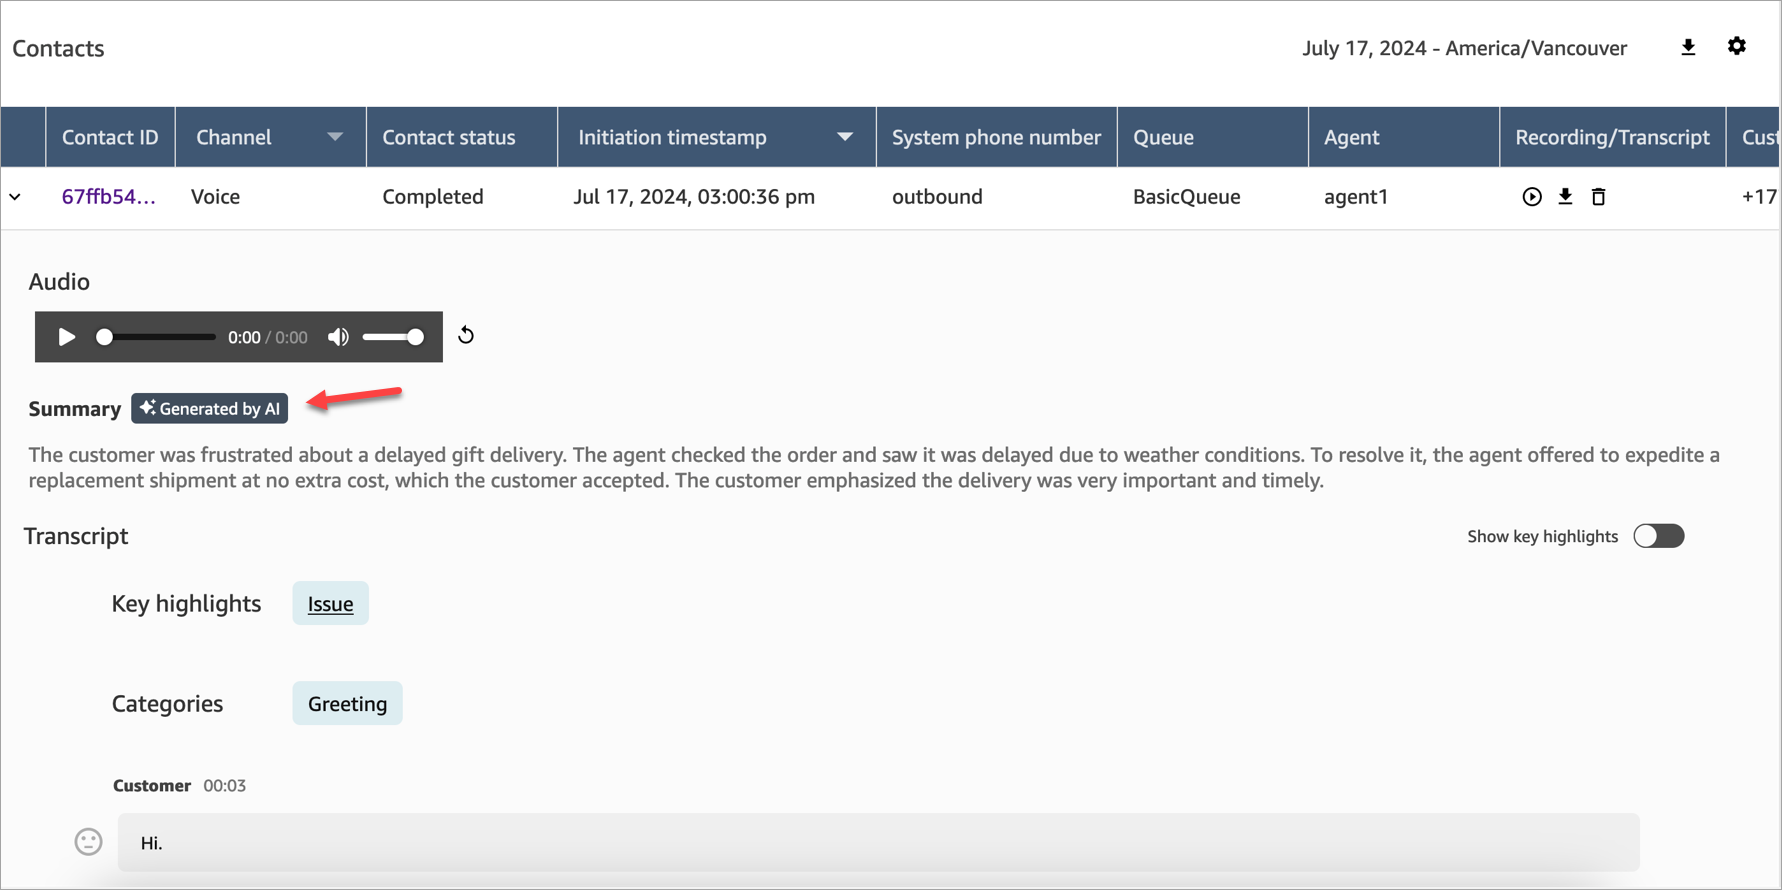
Task: Download the contacts list from header
Action: coord(1688,47)
